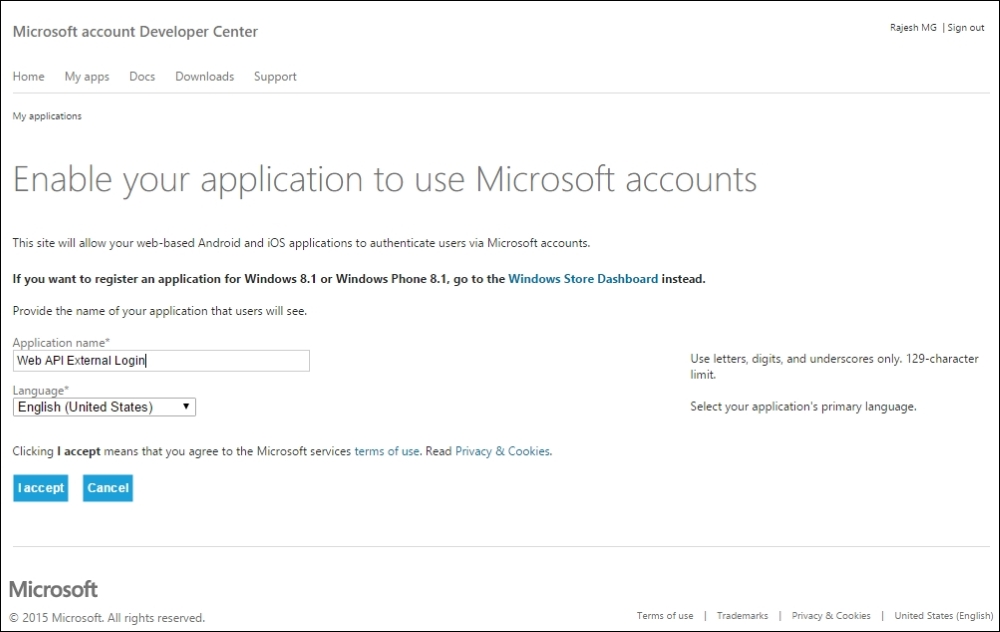The width and height of the screenshot is (1000, 632).
Task: Open terms of use link above I accept
Action: (387, 451)
